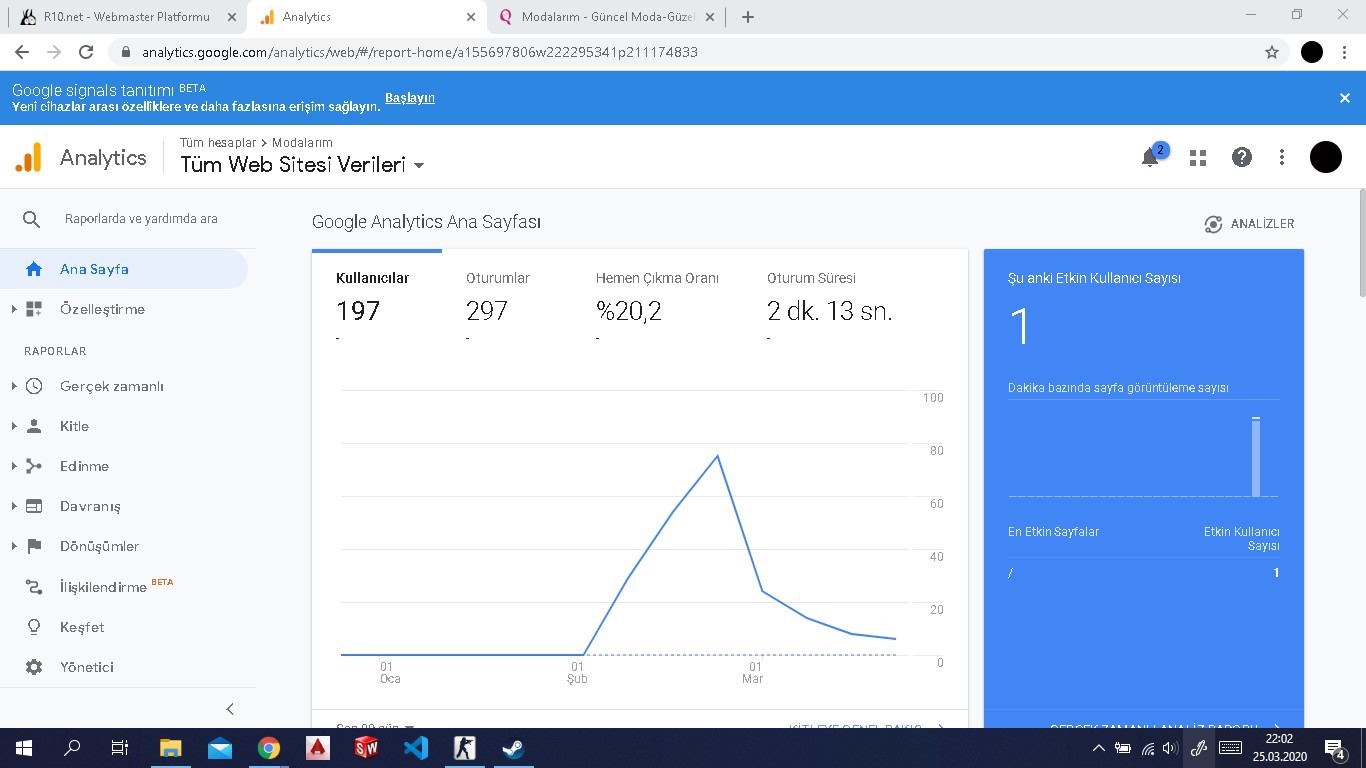
Task: Click the Keşfet lightbulb icon
Action: click(34, 627)
